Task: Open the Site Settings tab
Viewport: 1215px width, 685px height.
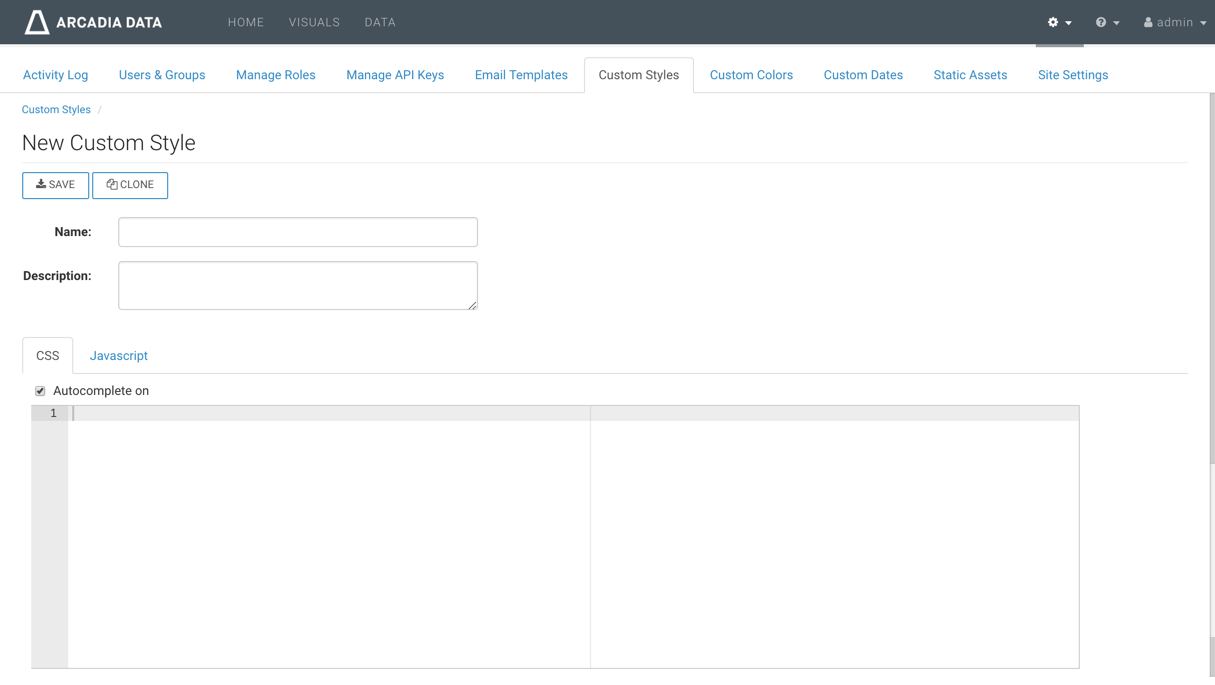Action: click(1072, 75)
